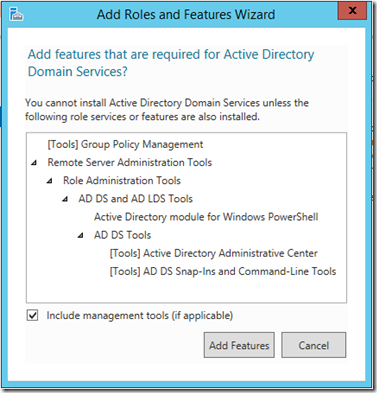
Task: Collapse Role Administration Tools node
Action: click(x=50, y=181)
